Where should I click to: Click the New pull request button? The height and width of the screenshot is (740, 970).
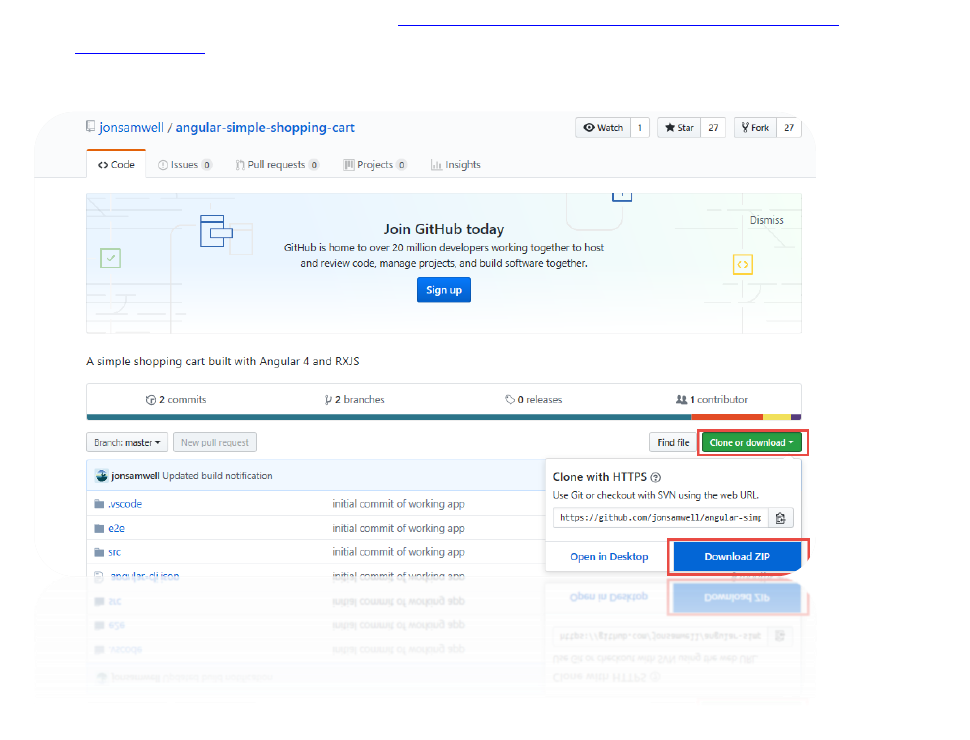215,442
